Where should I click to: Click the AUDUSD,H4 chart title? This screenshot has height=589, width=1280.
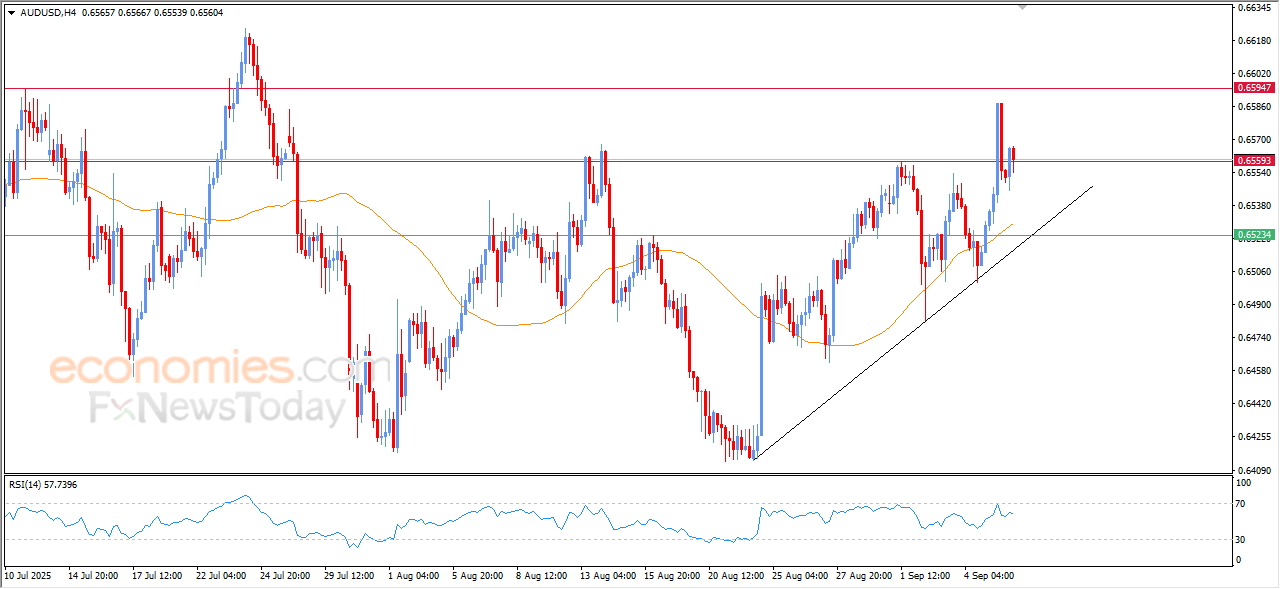point(48,13)
